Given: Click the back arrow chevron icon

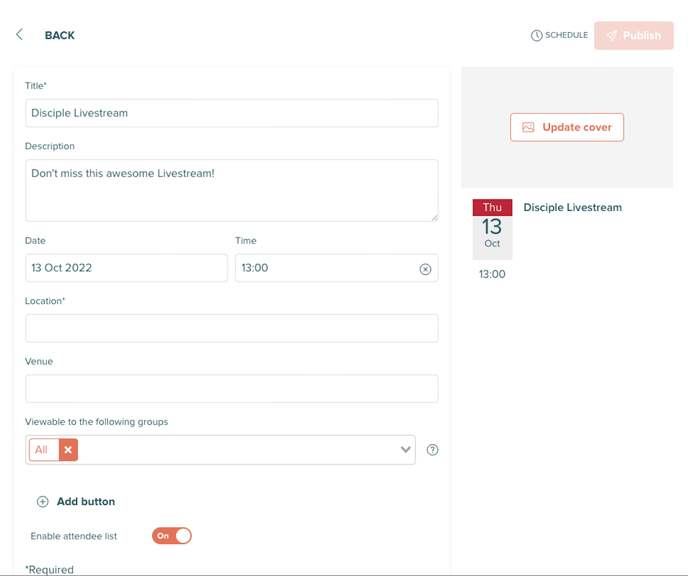Looking at the screenshot, I should pos(19,35).
